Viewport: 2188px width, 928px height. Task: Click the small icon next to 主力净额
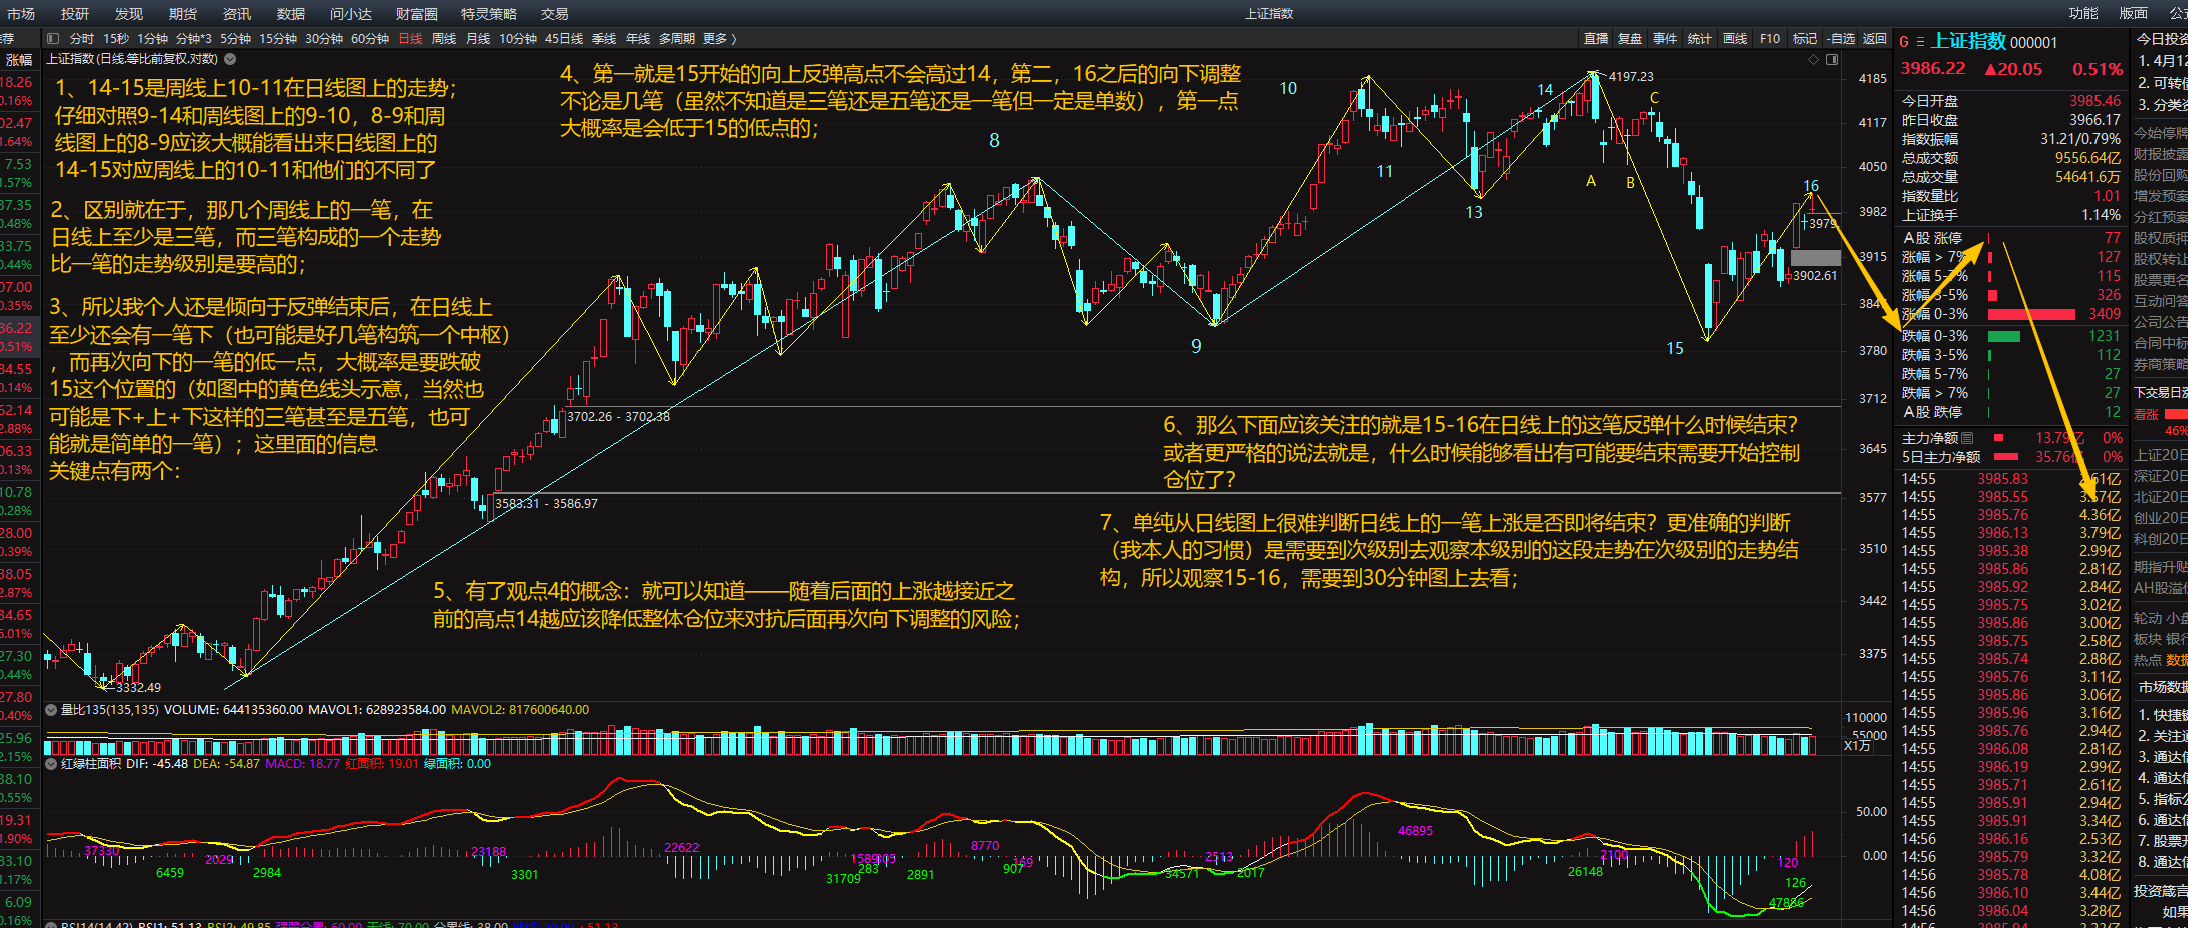(x=1967, y=438)
